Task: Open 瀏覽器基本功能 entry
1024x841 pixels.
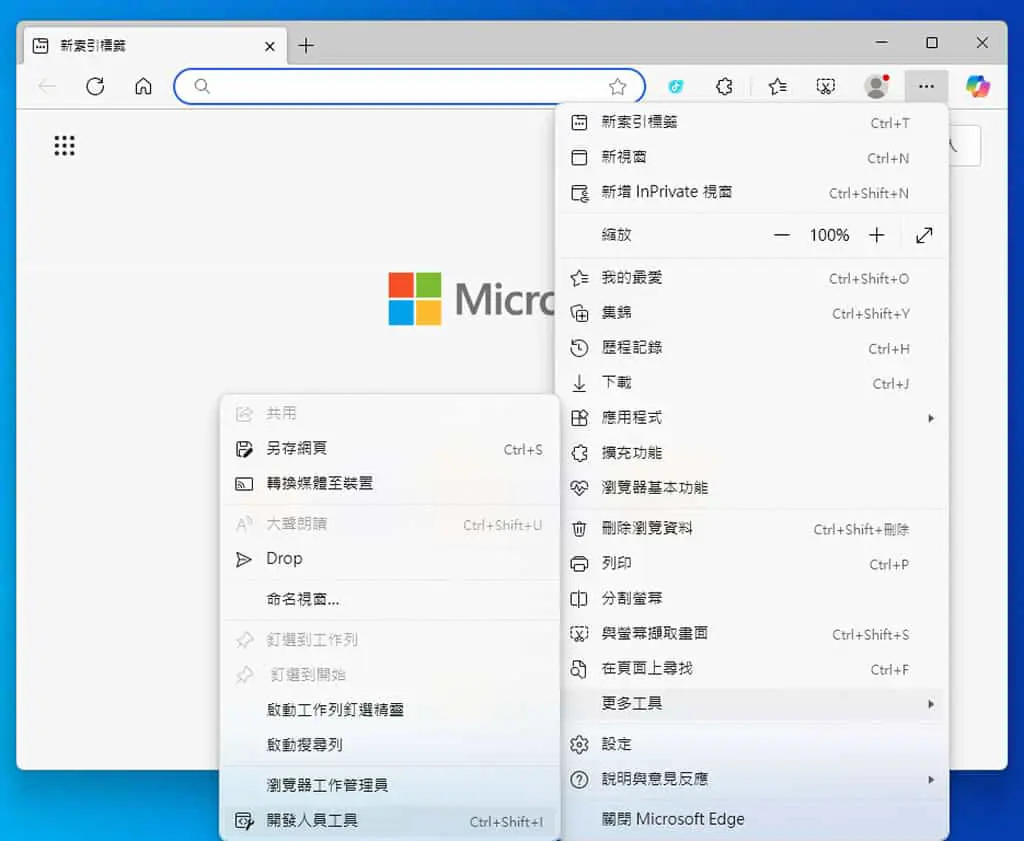Action: [752, 488]
